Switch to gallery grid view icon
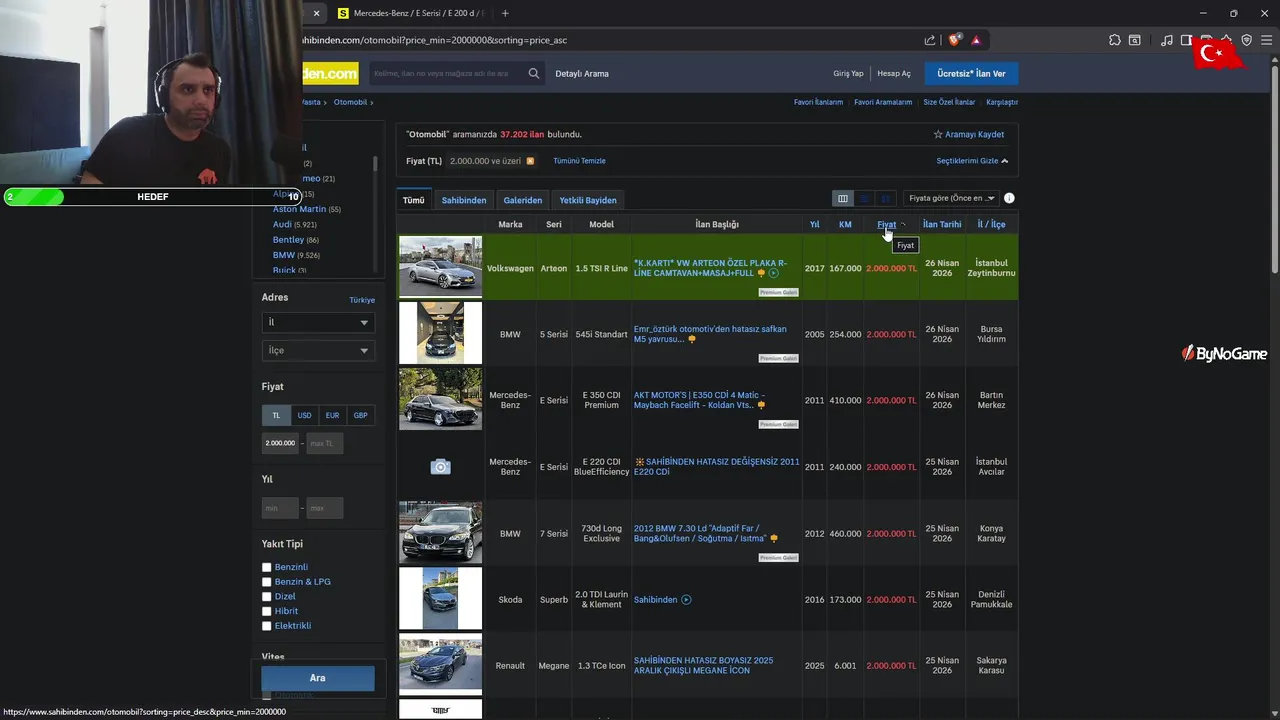This screenshot has width=1280, height=720. pos(886,198)
